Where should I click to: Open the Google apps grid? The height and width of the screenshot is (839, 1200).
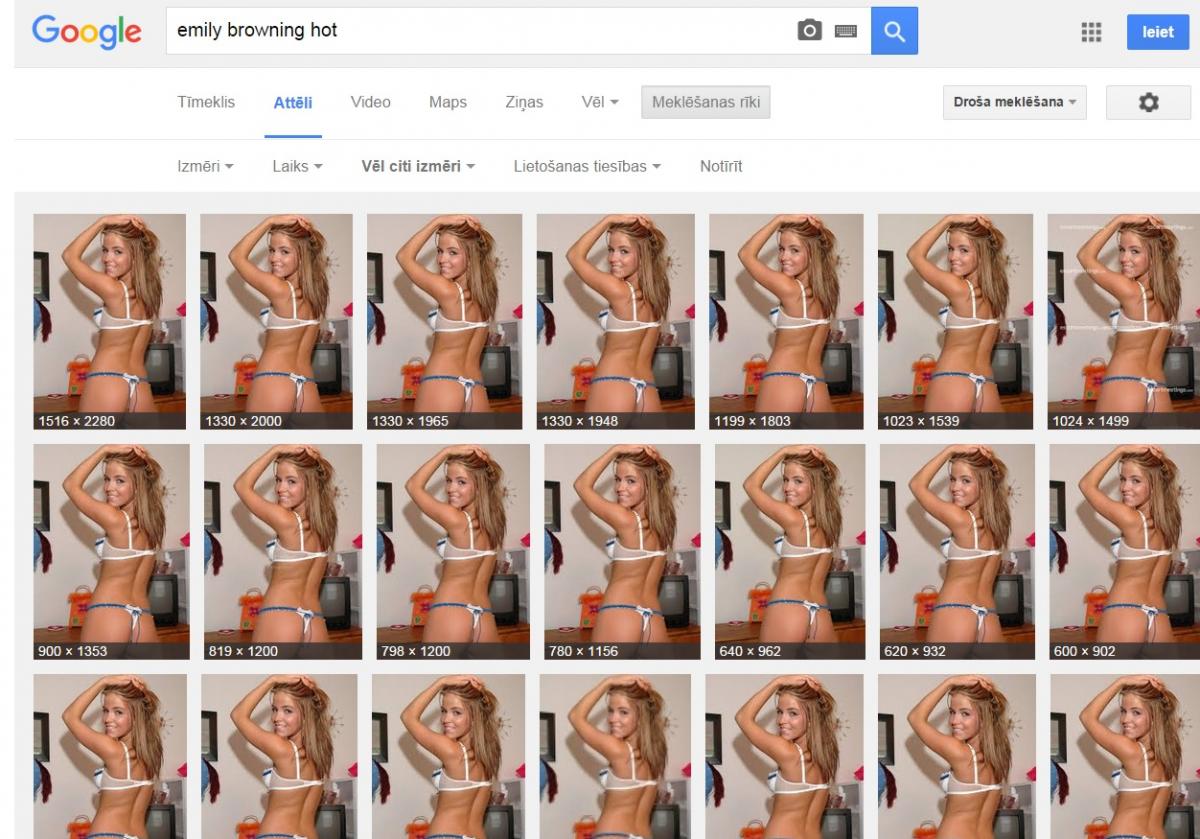[1091, 32]
